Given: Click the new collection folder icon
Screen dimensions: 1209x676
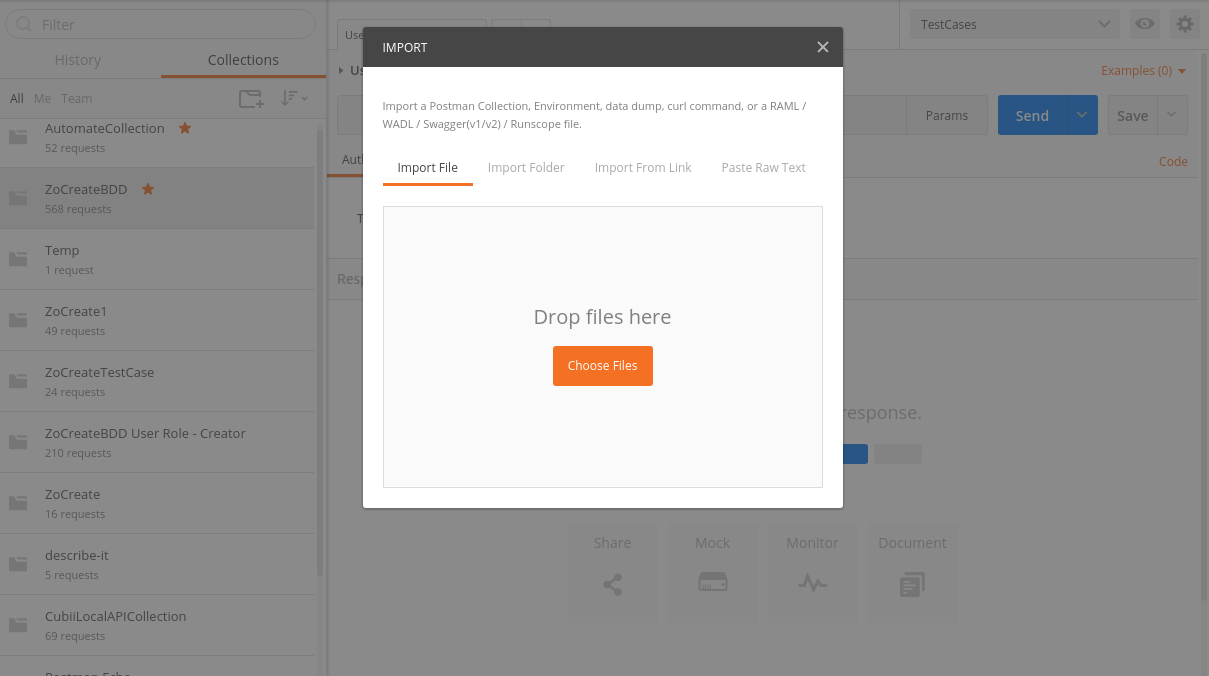Looking at the screenshot, I should pos(251,98).
